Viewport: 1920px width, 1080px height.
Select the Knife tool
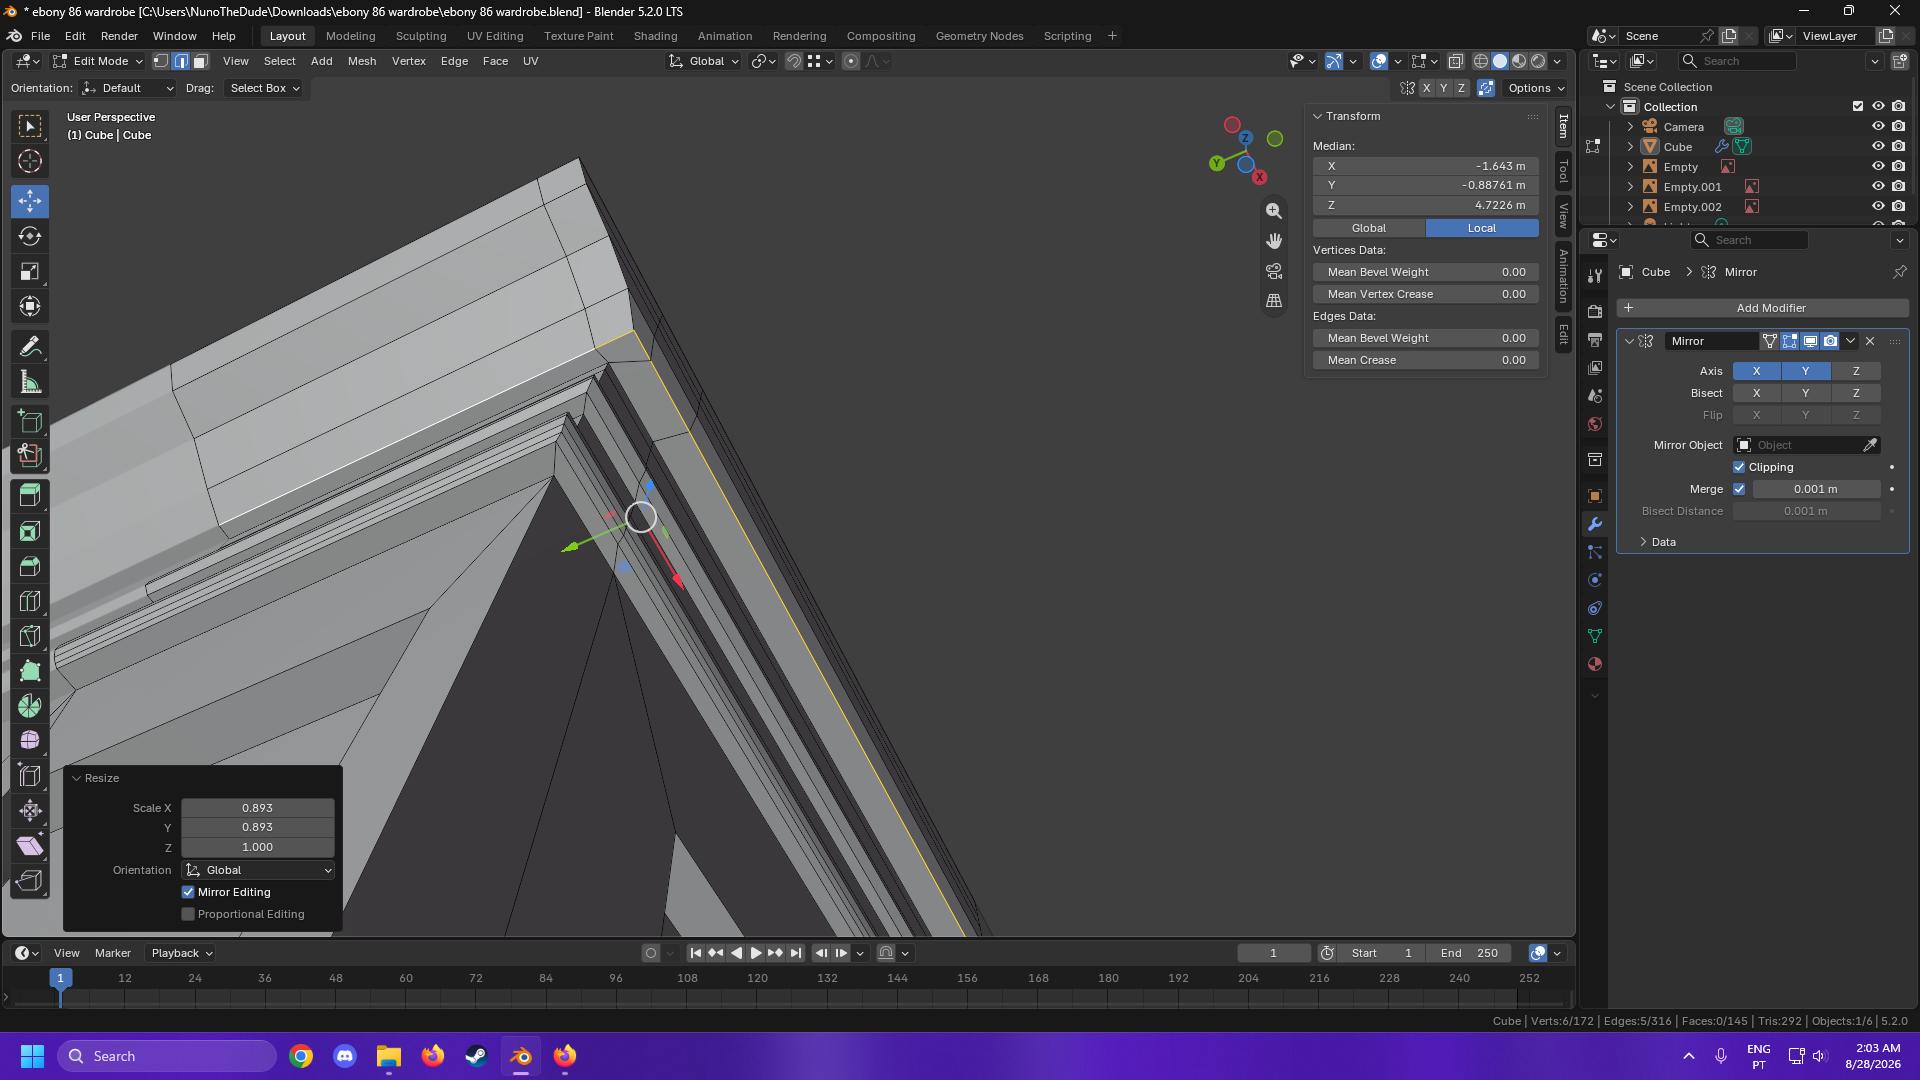(30, 636)
